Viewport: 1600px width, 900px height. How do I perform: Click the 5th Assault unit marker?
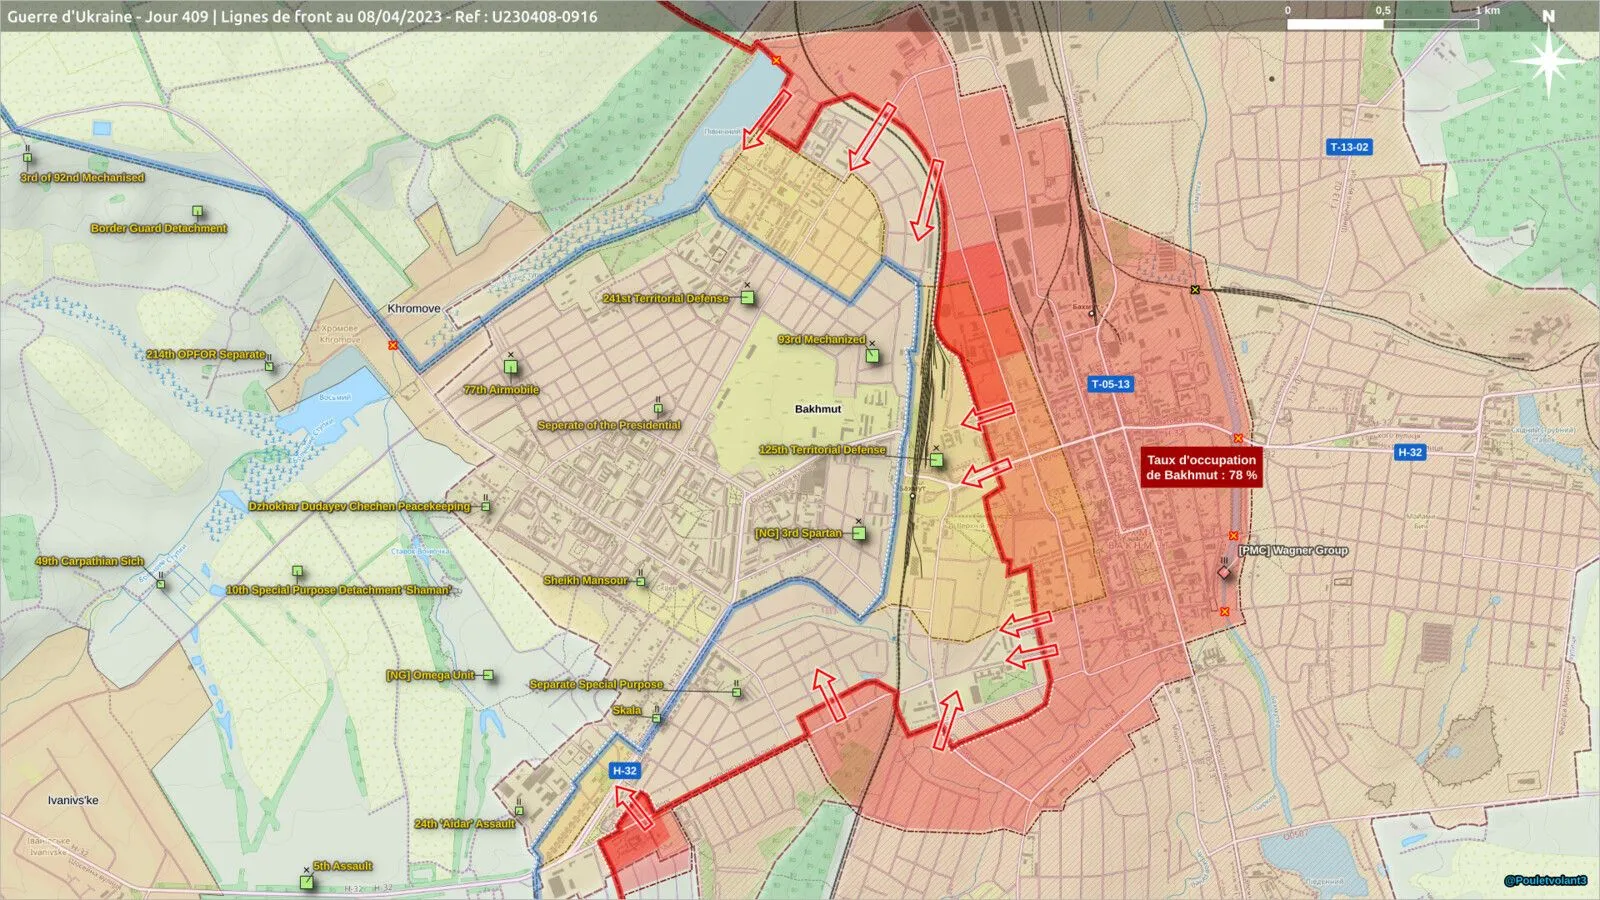click(x=307, y=881)
